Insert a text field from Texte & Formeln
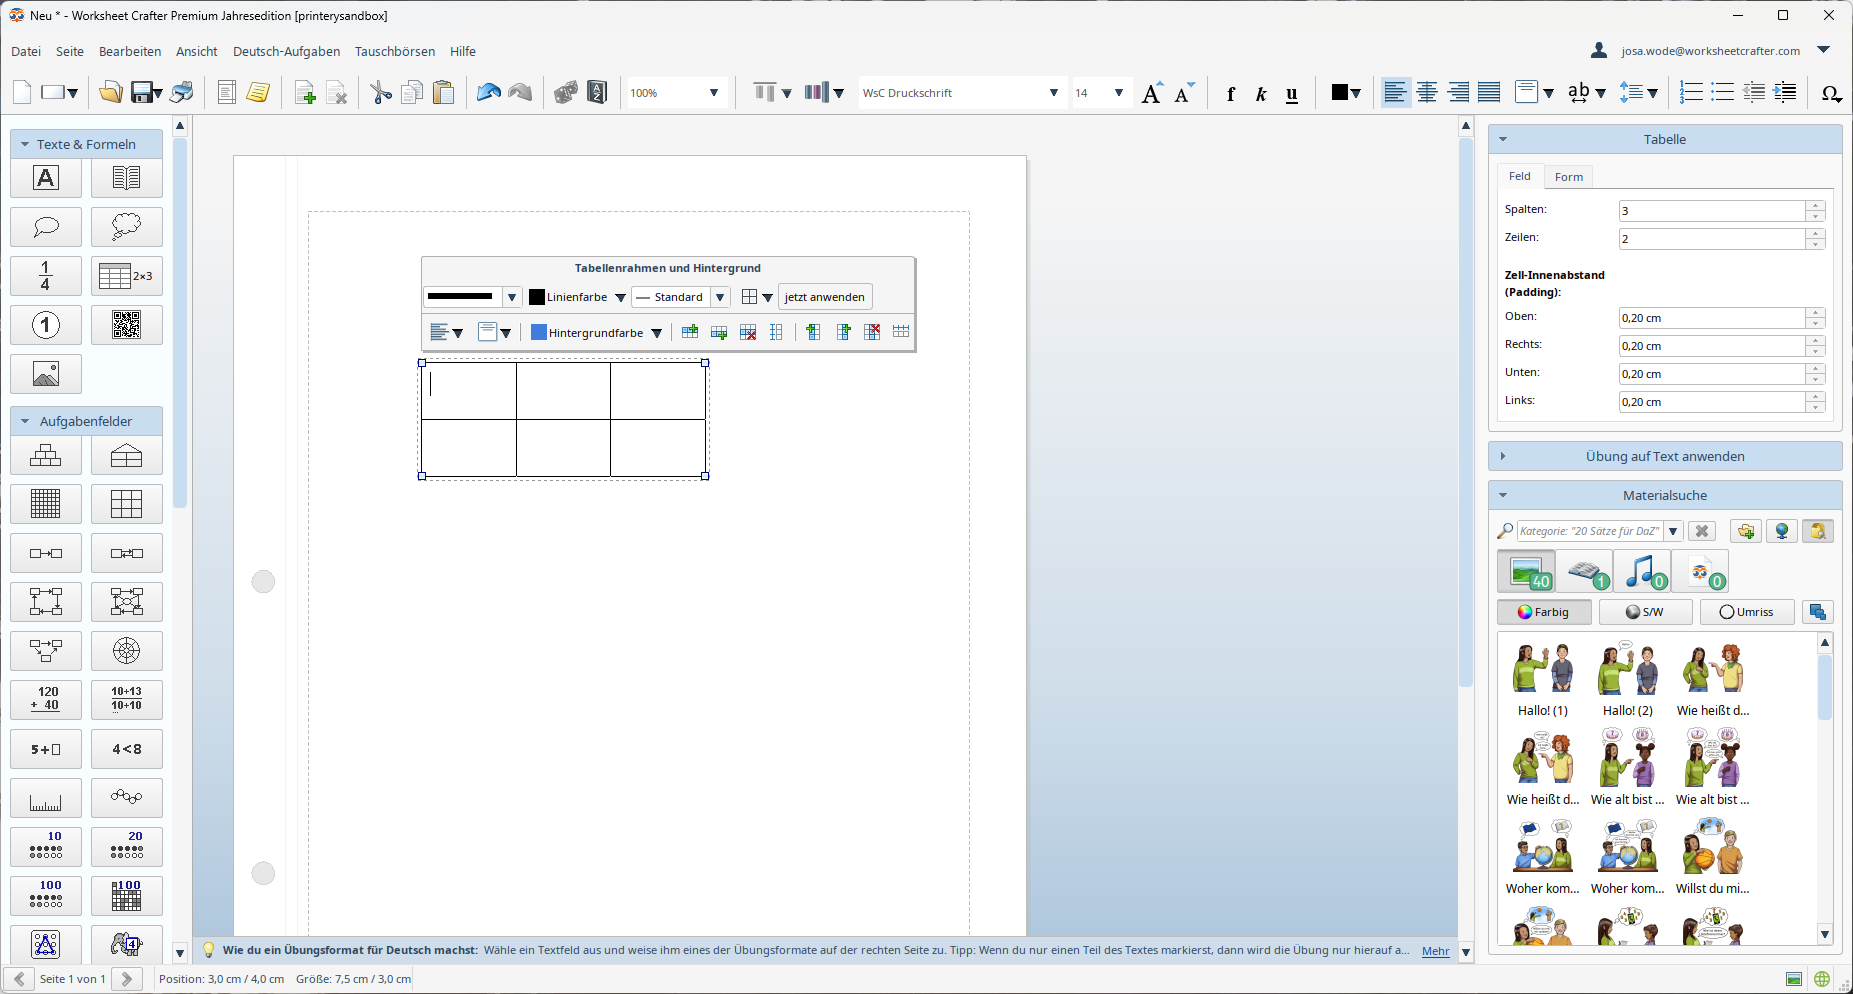 coord(46,179)
